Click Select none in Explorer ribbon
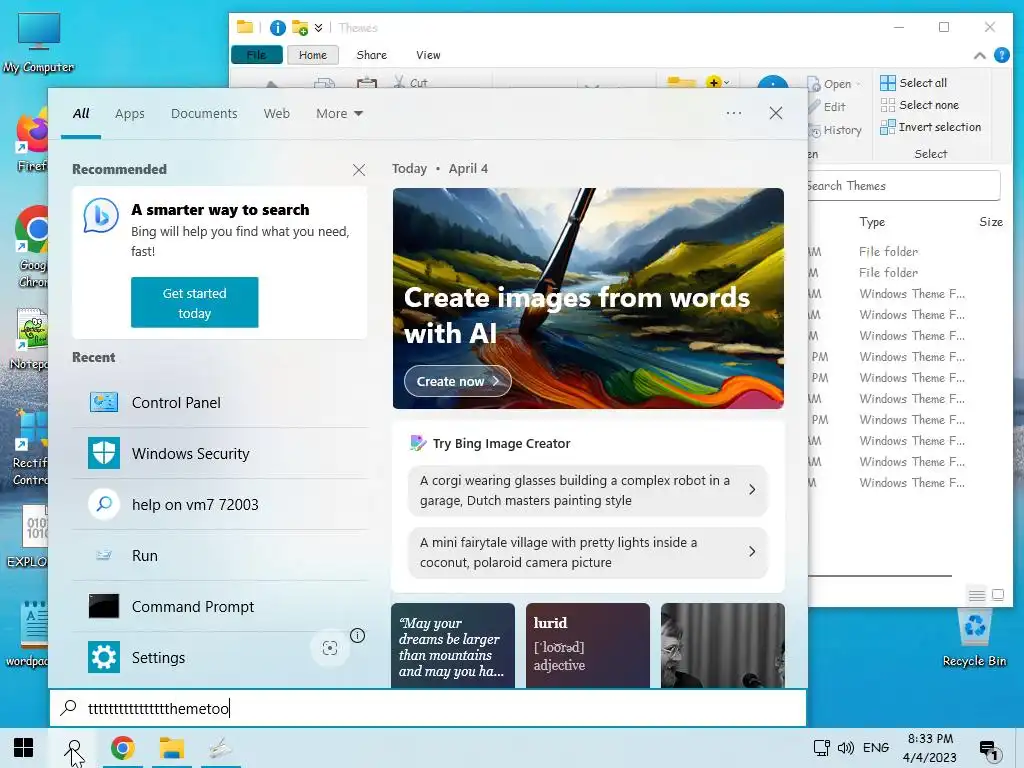This screenshot has width=1024, height=768. pos(920,105)
